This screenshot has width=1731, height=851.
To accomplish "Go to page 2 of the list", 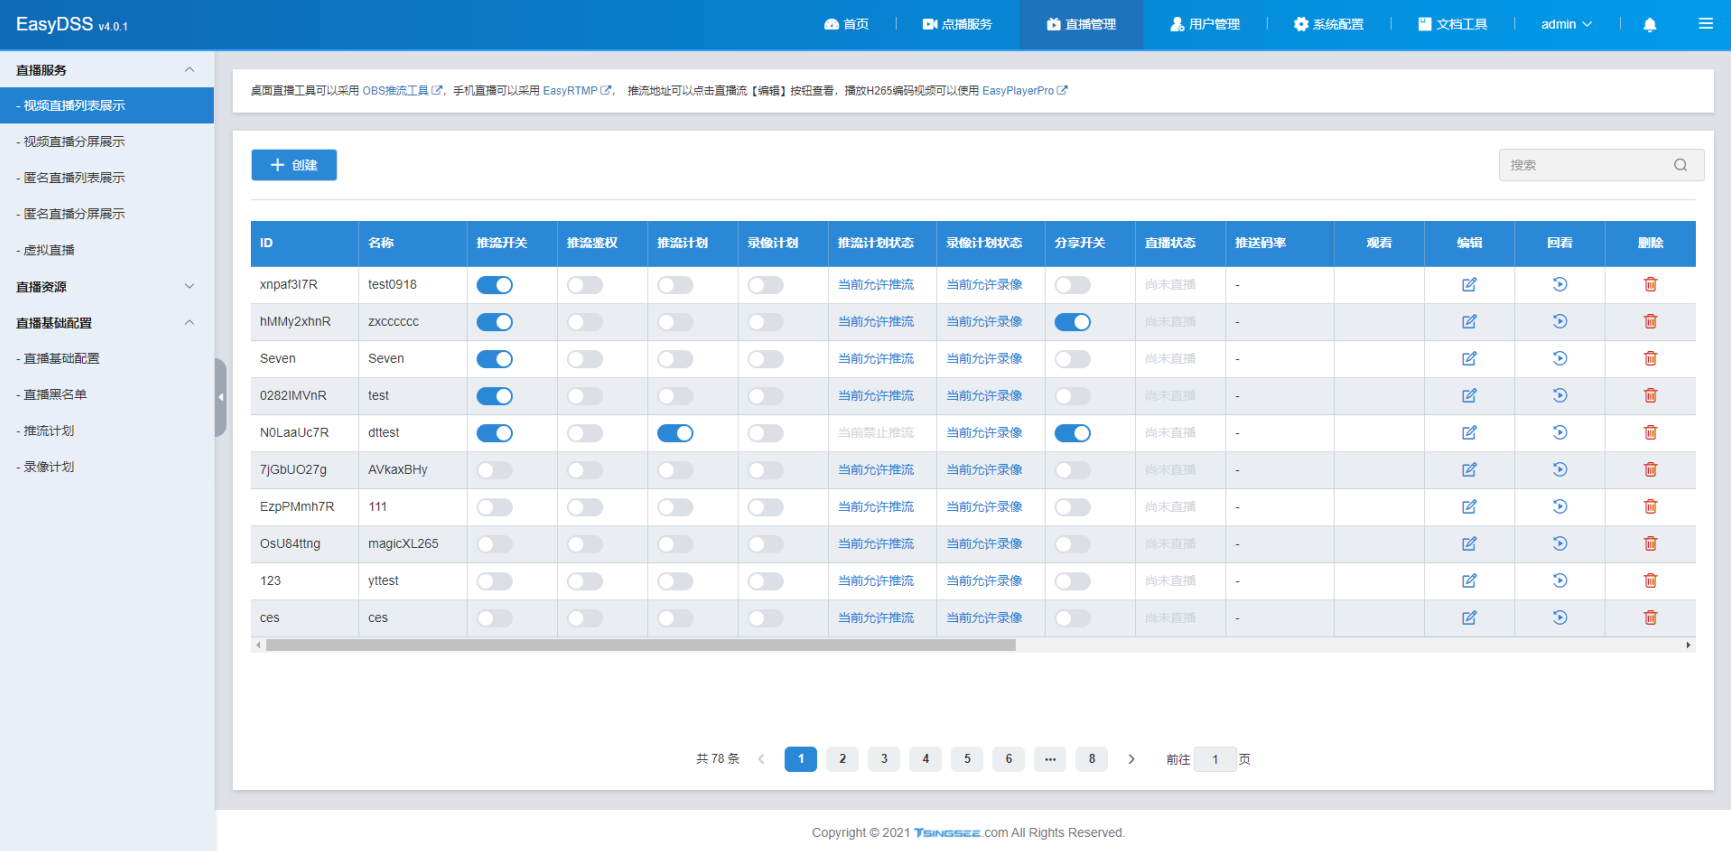I will [843, 759].
